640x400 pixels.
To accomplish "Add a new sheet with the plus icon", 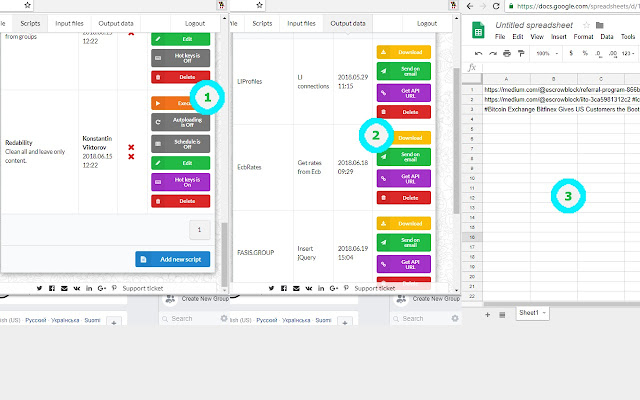I will coord(487,315).
